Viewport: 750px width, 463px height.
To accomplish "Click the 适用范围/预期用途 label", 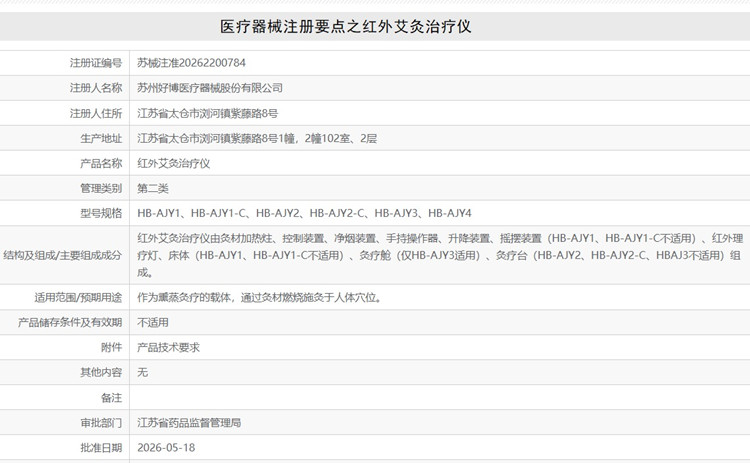I will [78, 298].
